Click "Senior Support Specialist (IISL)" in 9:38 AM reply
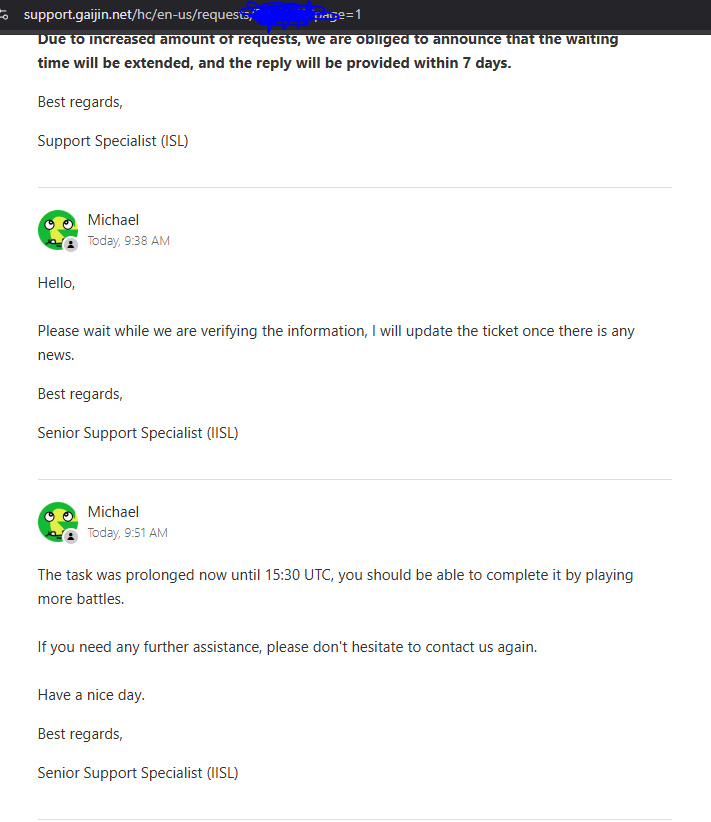Image resolution: width=711 pixels, height=822 pixels. [x=138, y=433]
